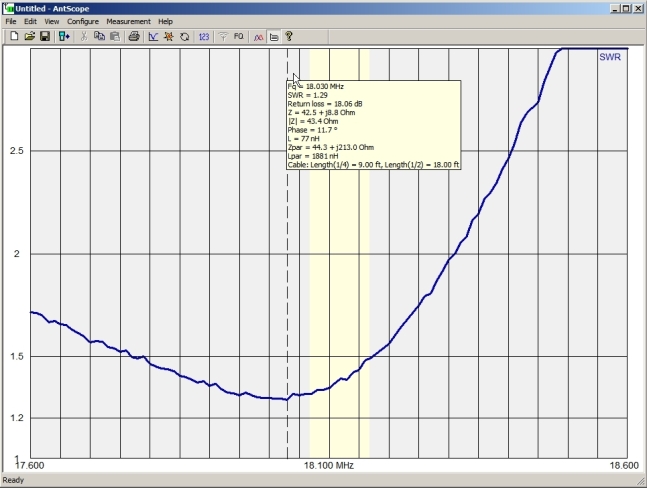Screen dimensions: 647x488
Task: Click the 'Return loss = 18.06 dB' line
Action: pos(325,104)
